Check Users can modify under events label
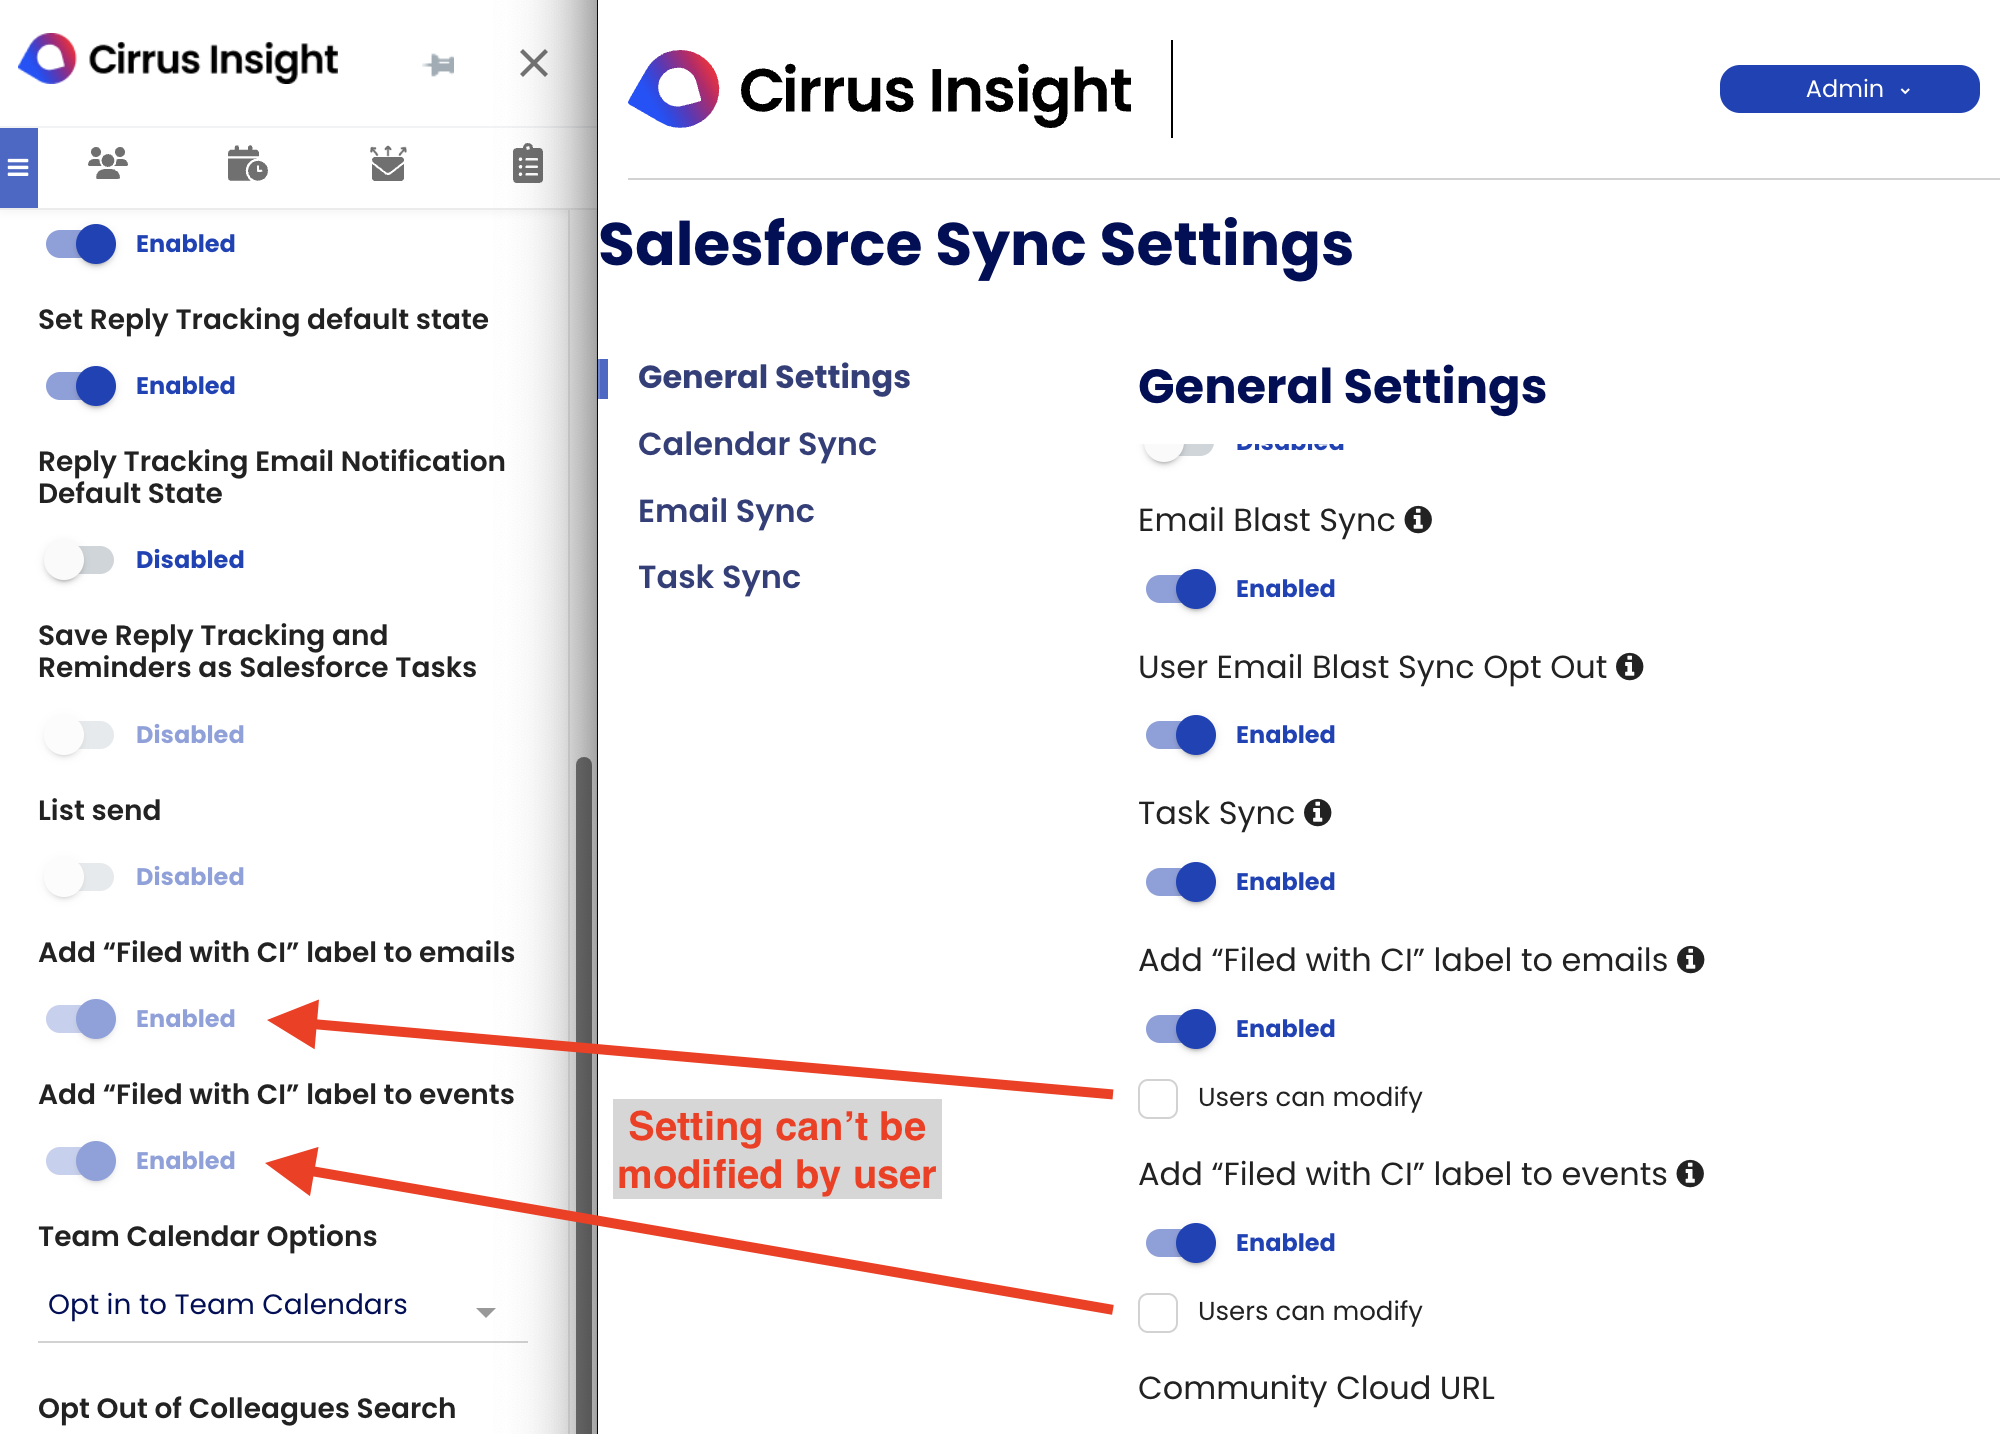Image resolution: width=2000 pixels, height=1434 pixels. point(1158,1312)
